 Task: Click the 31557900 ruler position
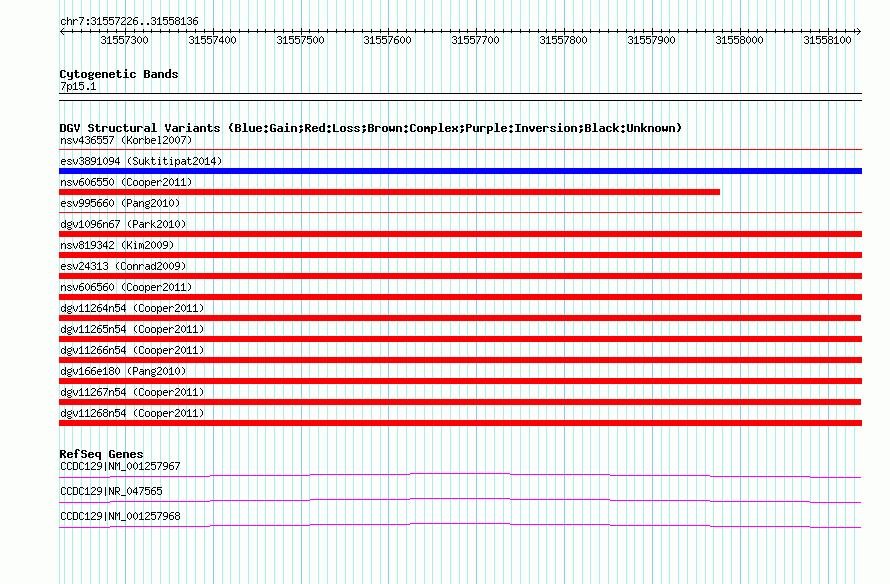tap(651, 40)
